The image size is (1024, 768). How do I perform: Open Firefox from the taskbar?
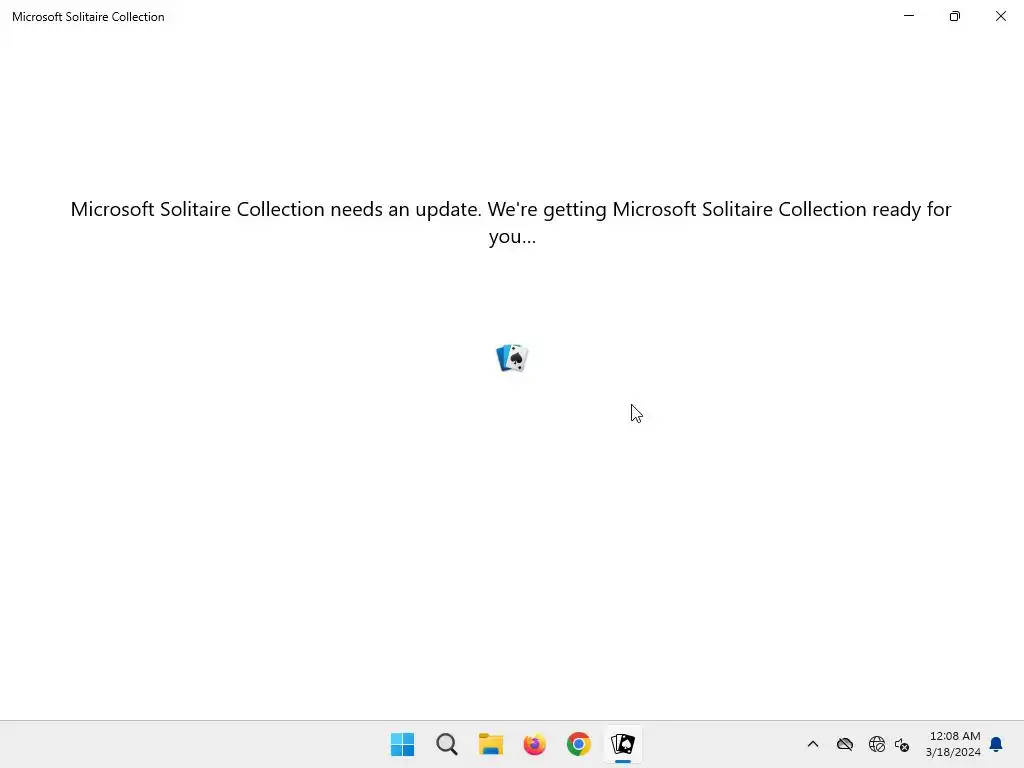click(x=534, y=744)
